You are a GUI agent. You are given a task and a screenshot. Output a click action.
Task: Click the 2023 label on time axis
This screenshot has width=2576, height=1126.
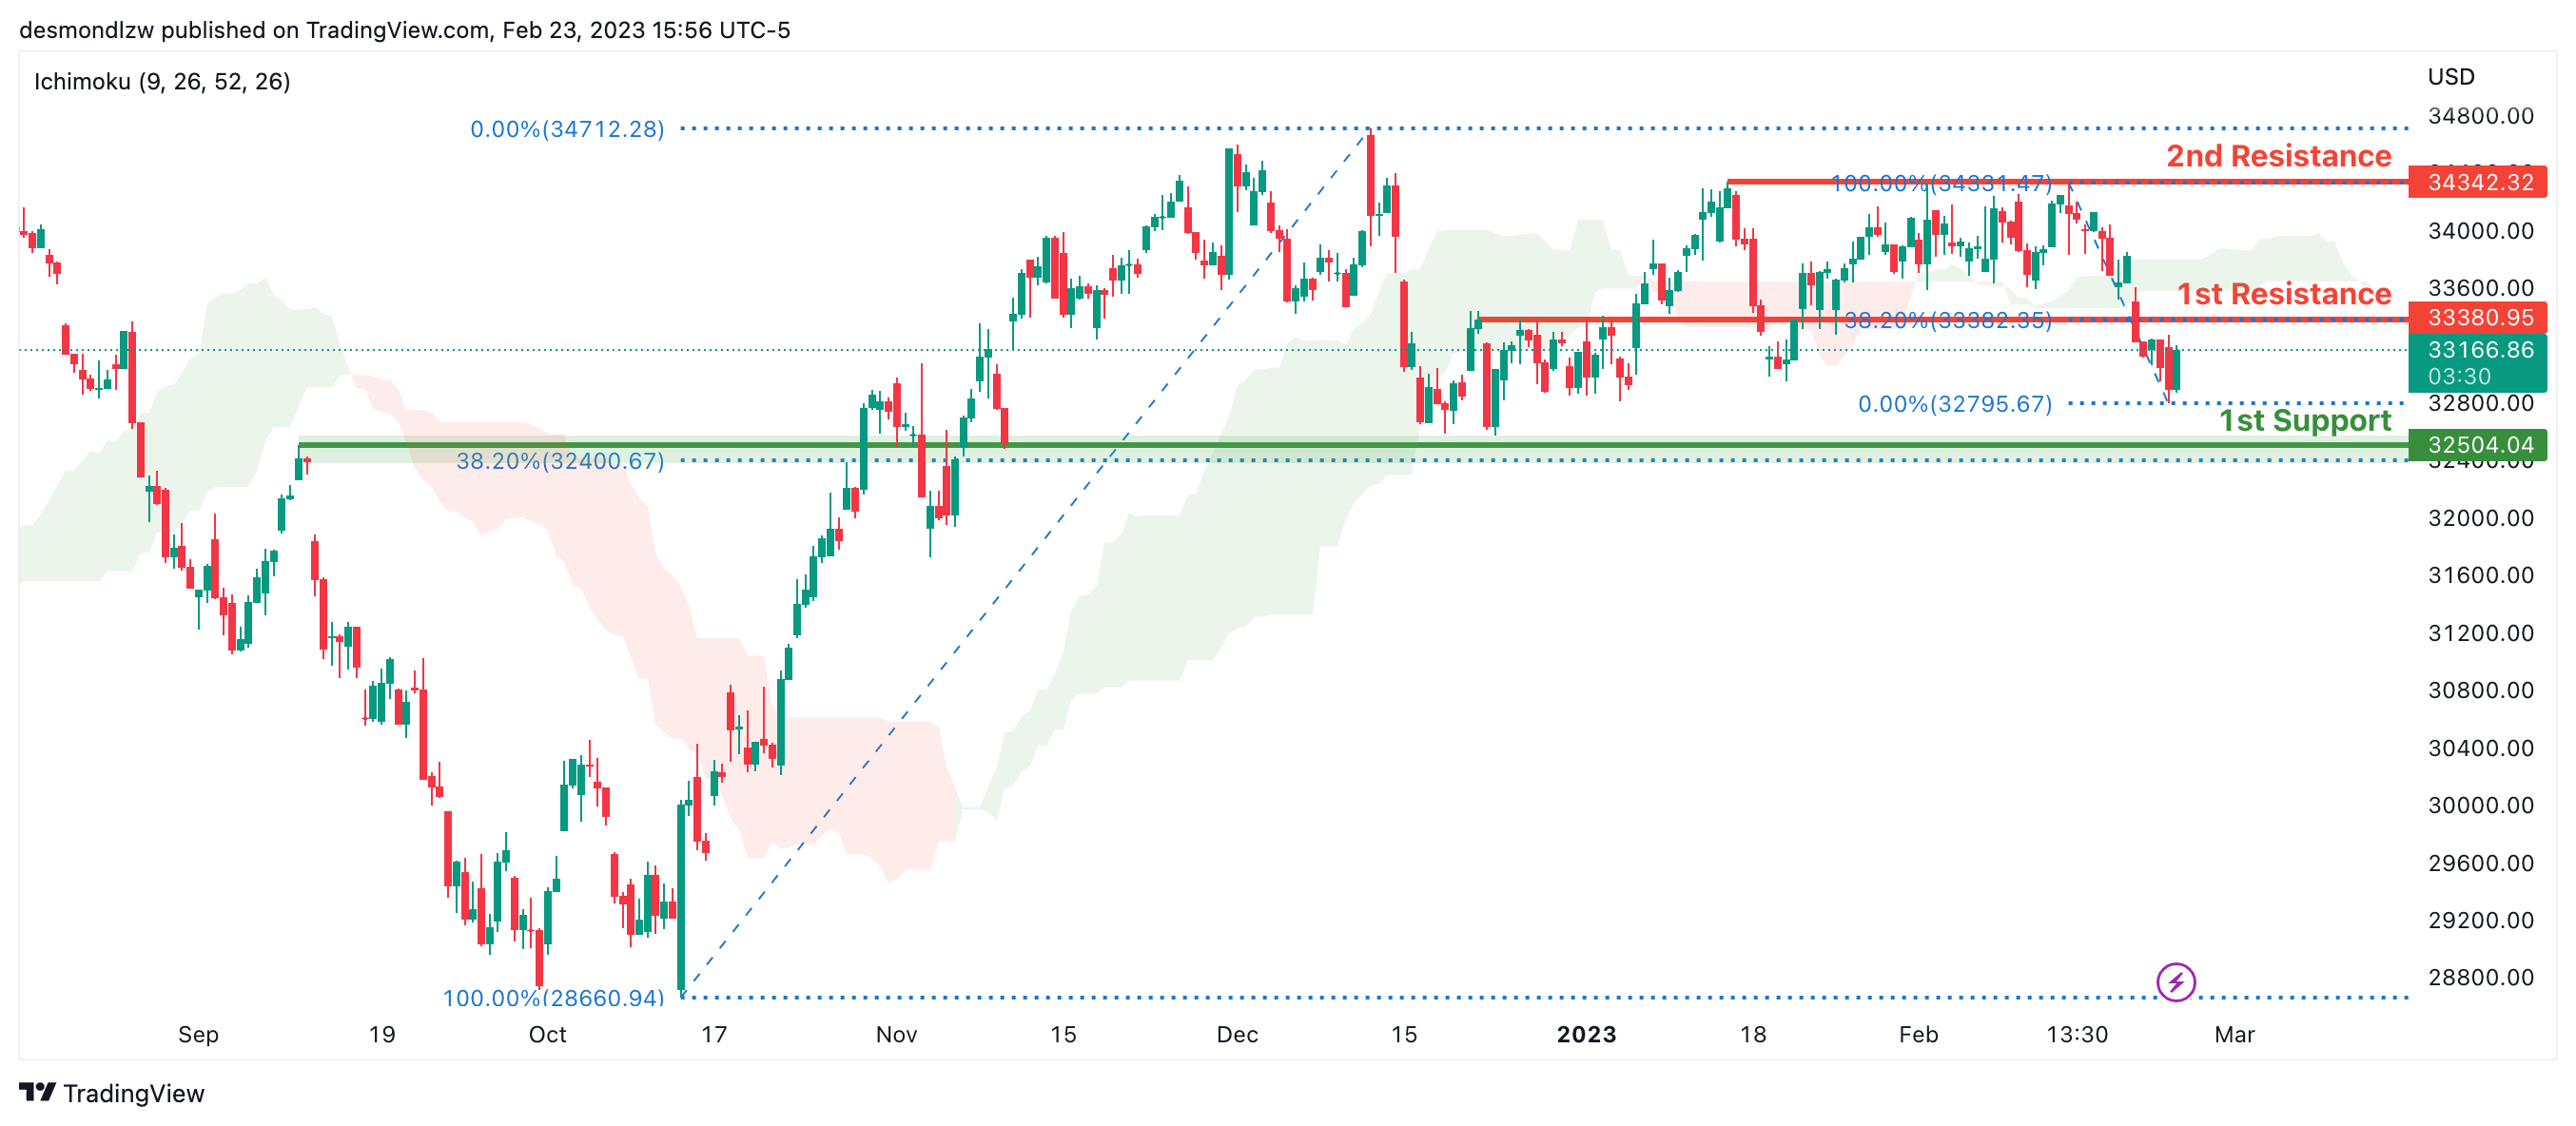[x=1586, y=1034]
